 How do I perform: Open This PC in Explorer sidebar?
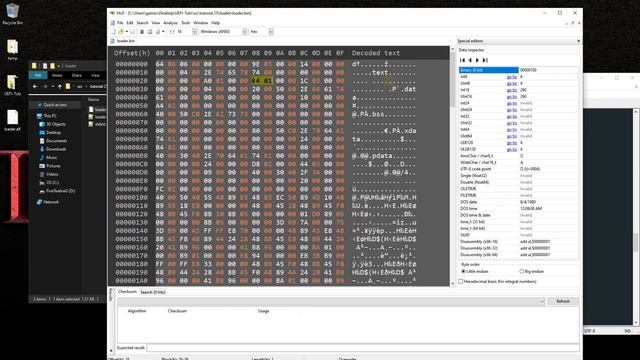point(47,116)
